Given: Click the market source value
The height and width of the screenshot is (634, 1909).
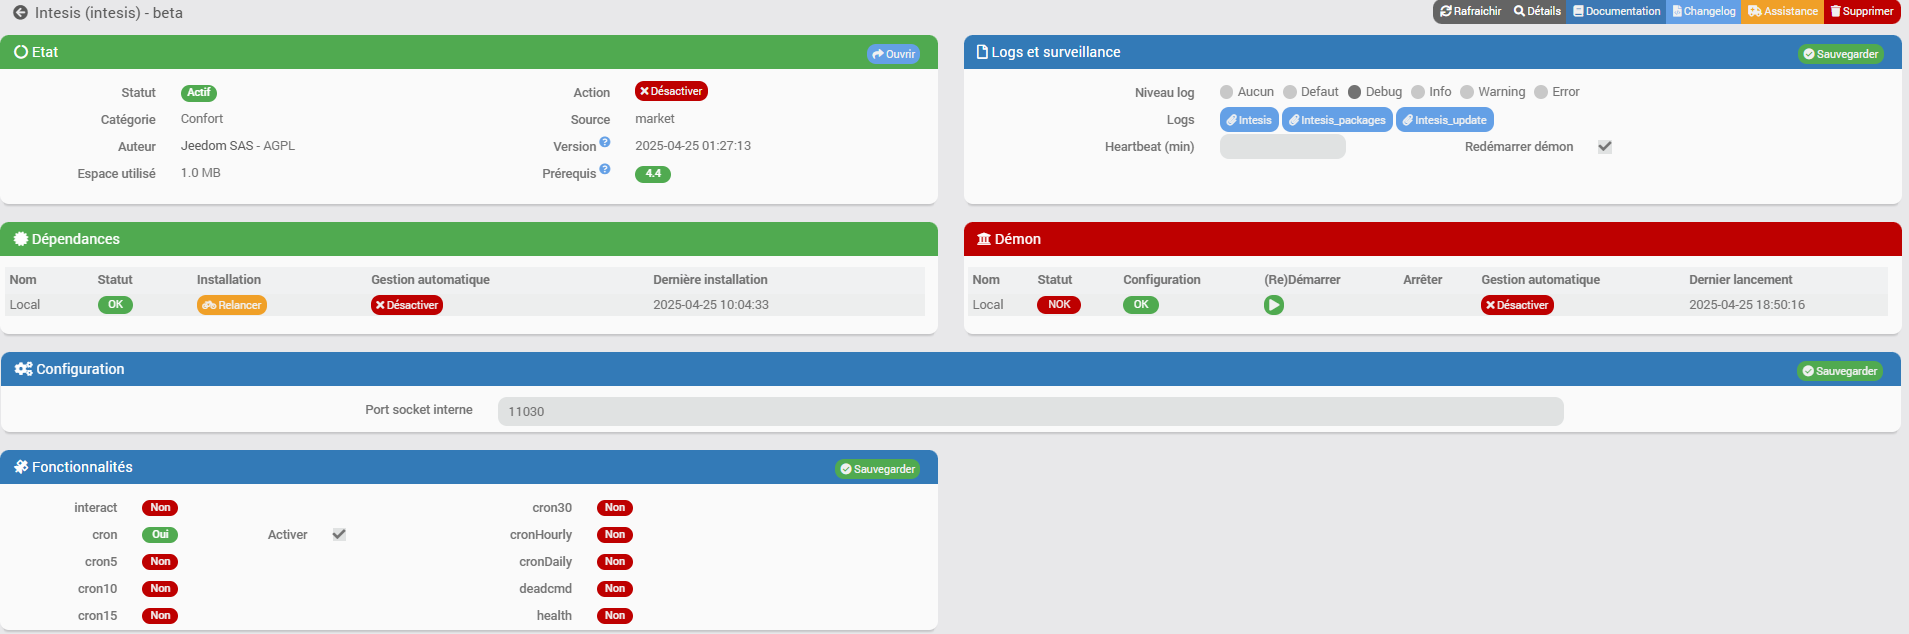Looking at the screenshot, I should pyautogui.click(x=655, y=119).
